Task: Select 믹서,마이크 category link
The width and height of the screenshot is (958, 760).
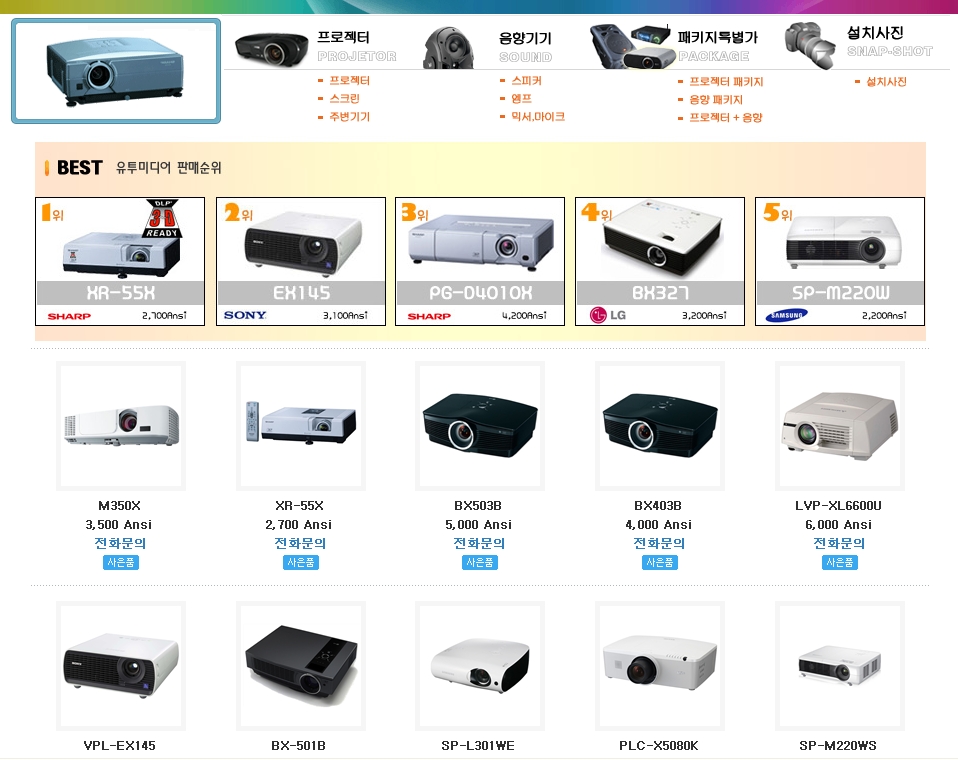Action: pos(538,116)
